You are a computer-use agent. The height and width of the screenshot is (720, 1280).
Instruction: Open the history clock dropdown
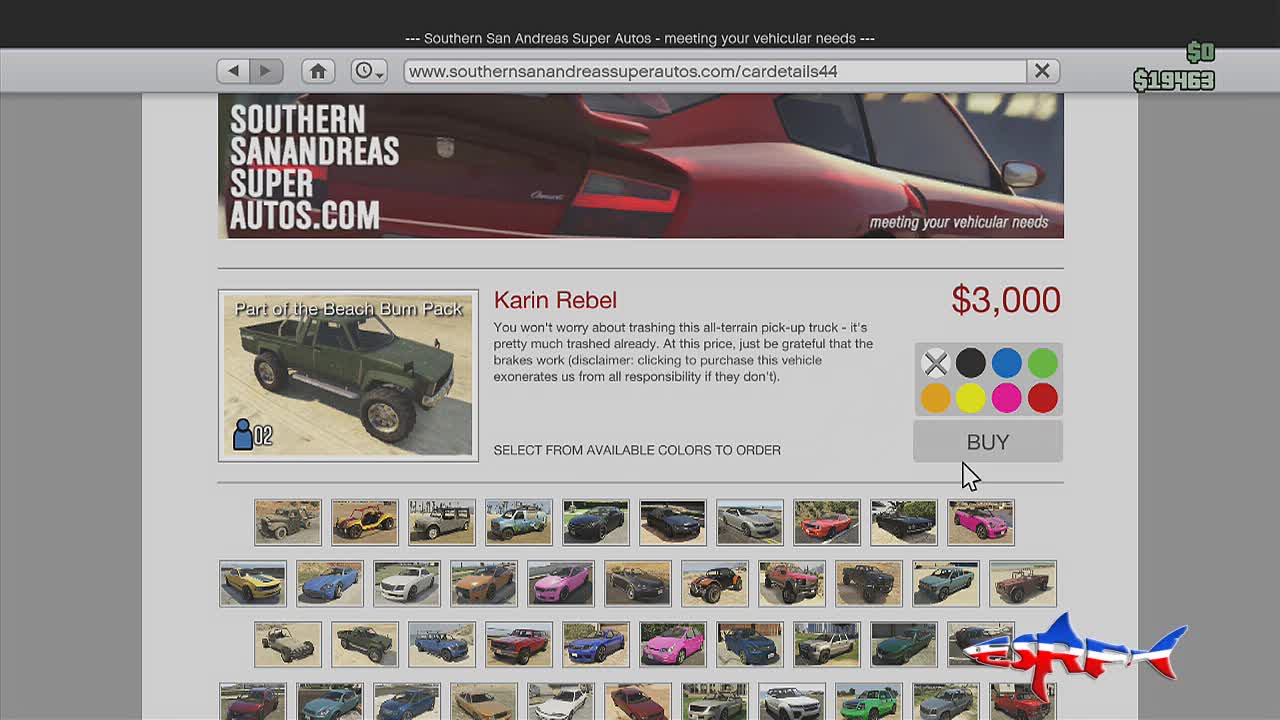pos(369,71)
